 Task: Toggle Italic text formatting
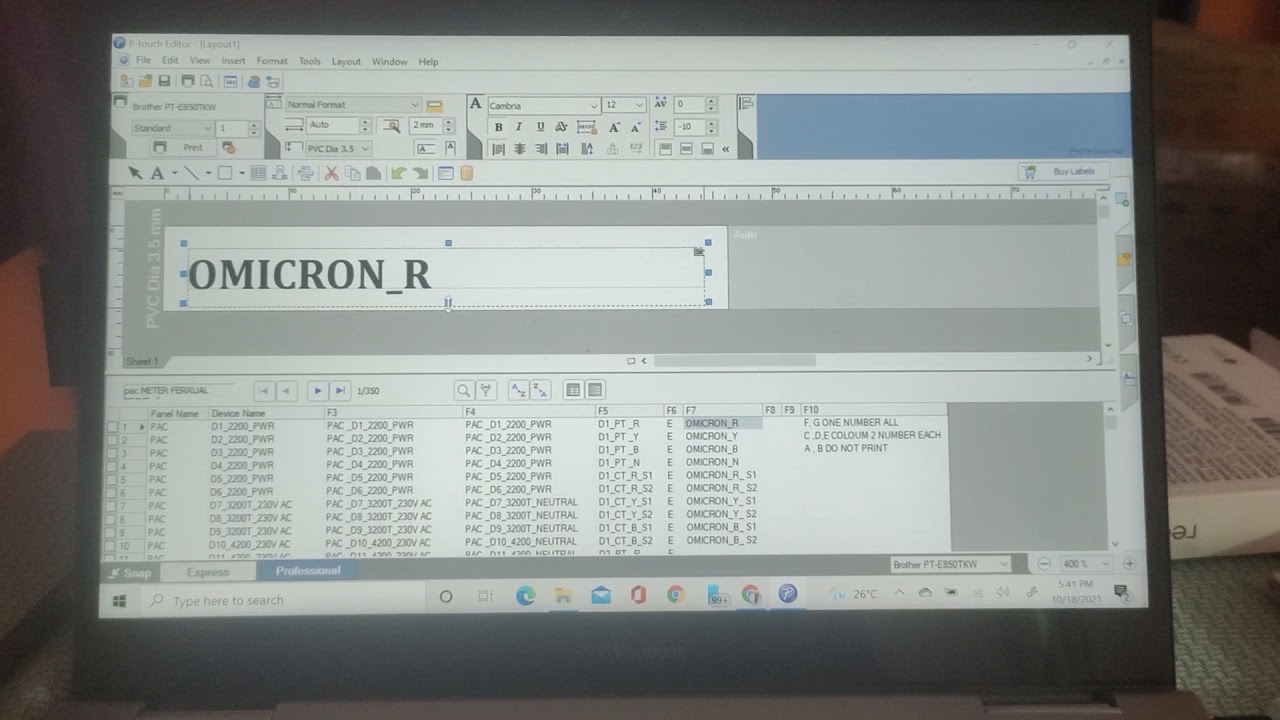(519, 127)
